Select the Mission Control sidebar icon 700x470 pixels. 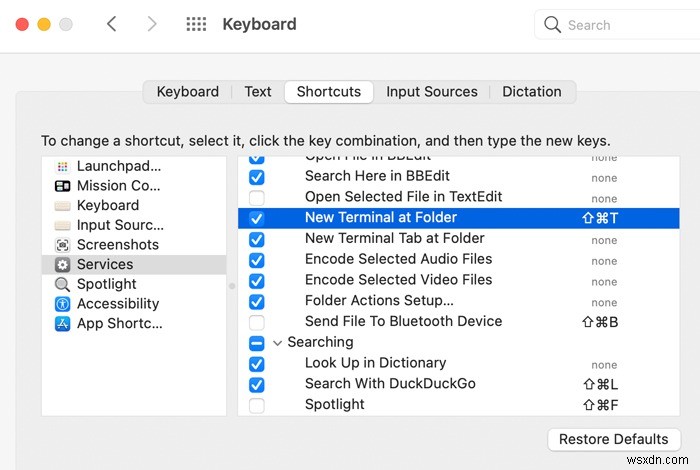click(x=62, y=186)
